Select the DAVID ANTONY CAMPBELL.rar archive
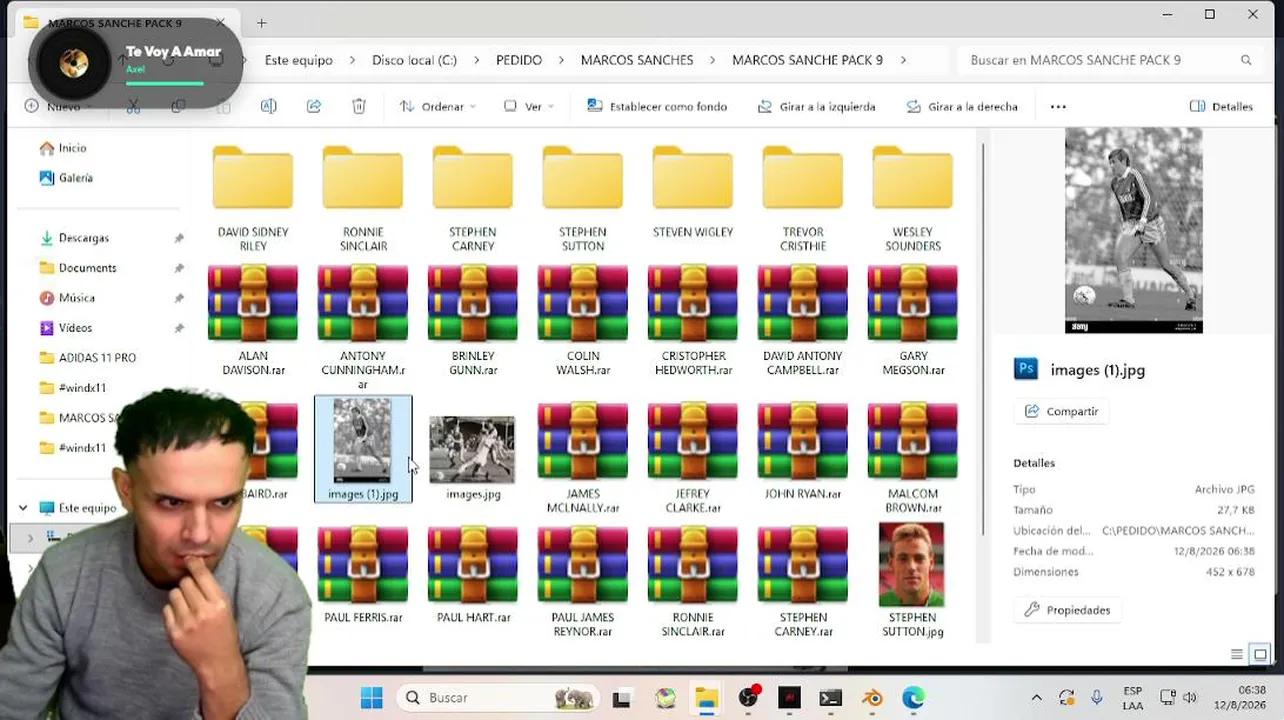This screenshot has width=1284, height=720. [803, 321]
